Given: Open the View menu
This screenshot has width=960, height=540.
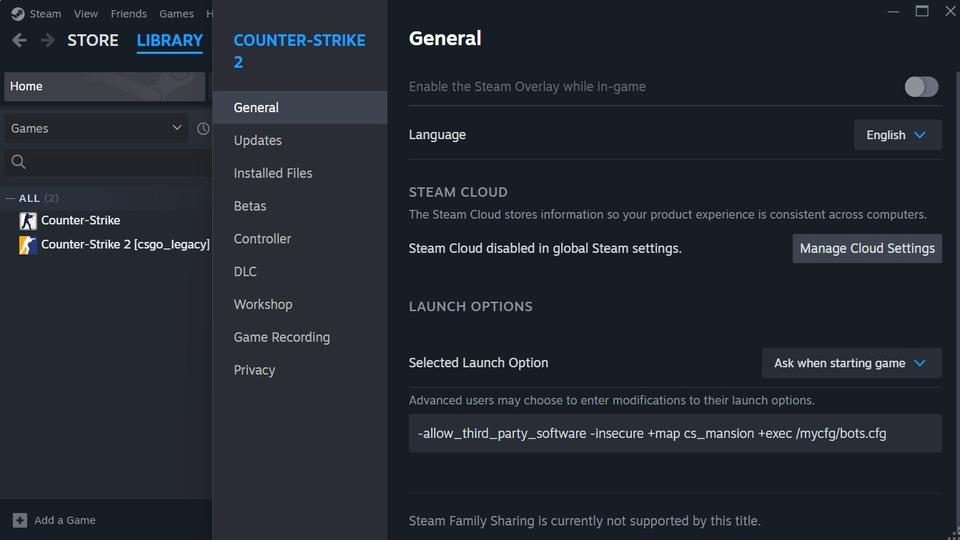Looking at the screenshot, I should coord(86,13).
